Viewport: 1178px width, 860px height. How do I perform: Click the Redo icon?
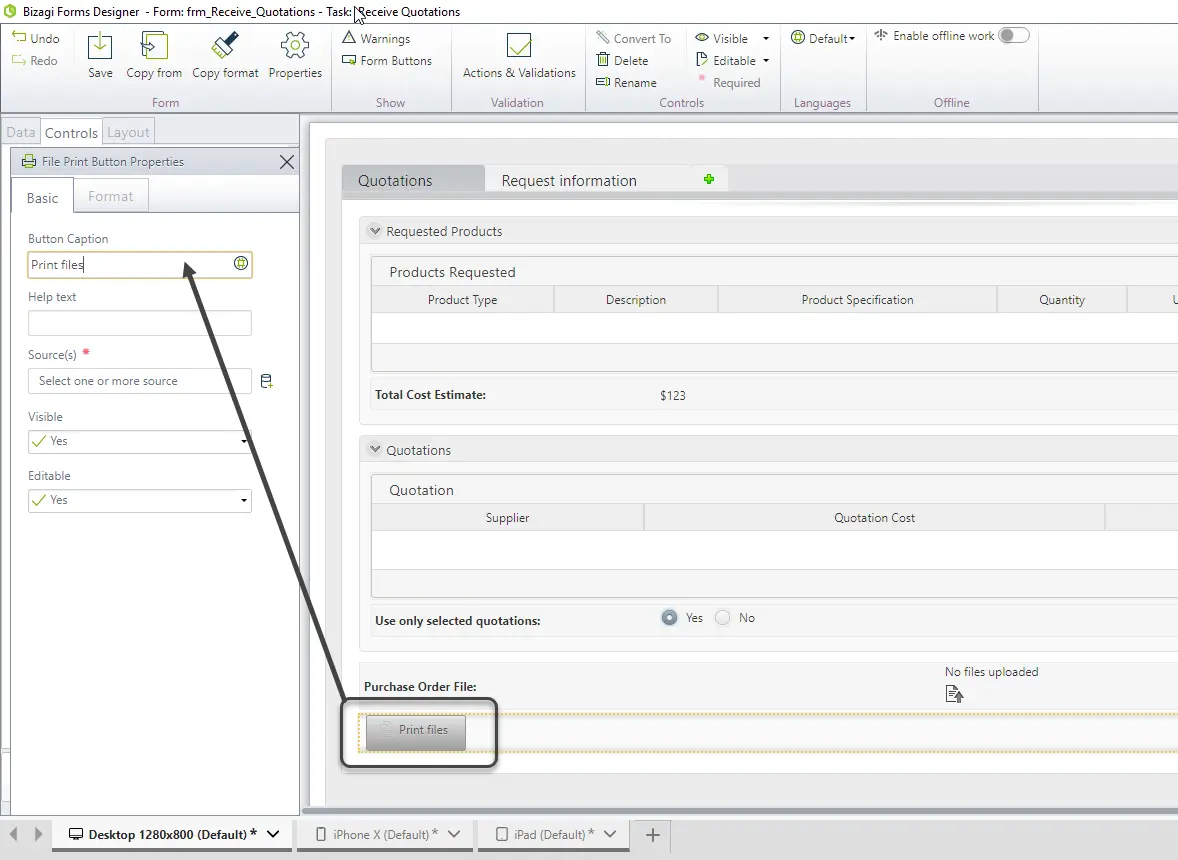pos(19,60)
